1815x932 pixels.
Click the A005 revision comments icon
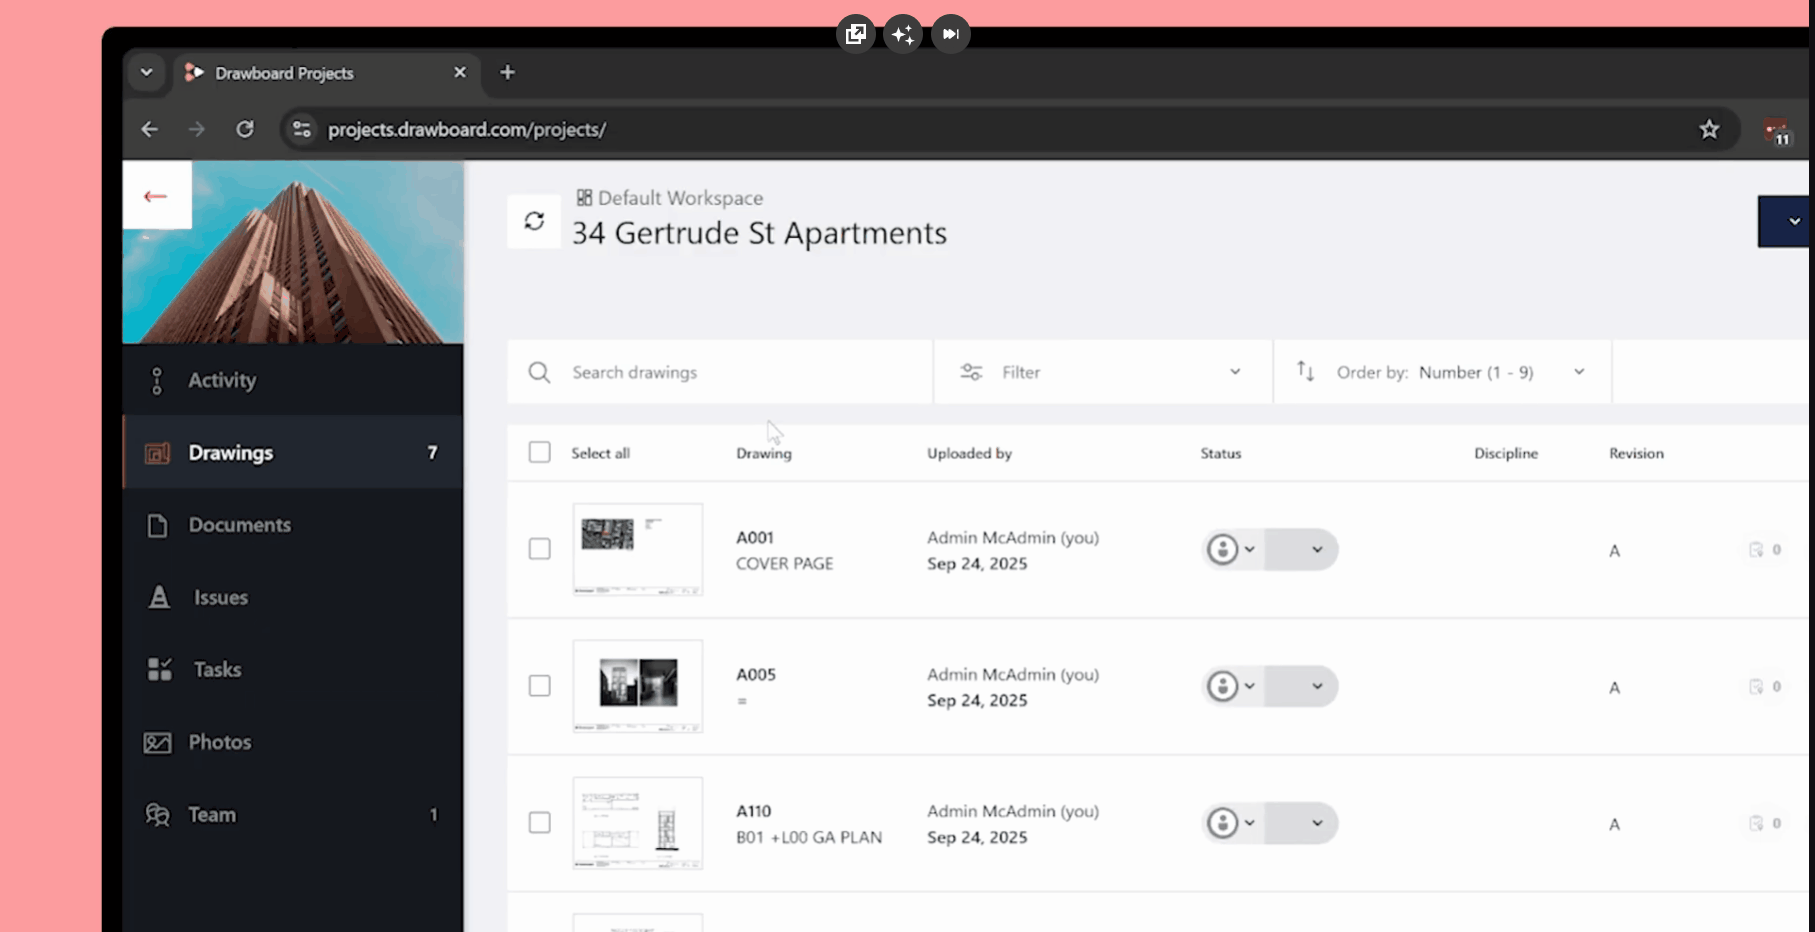[x=1756, y=686]
